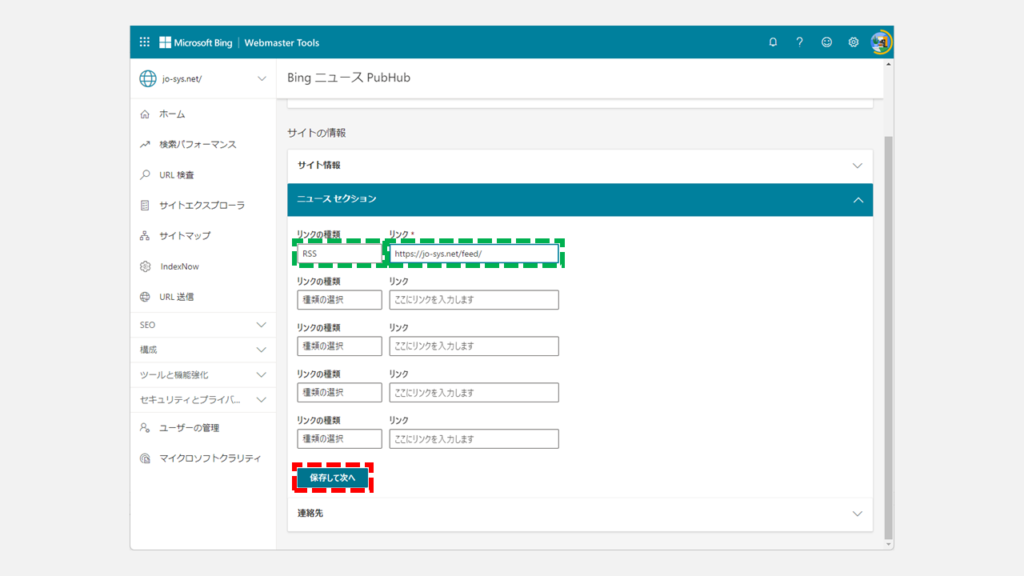Expand the サイト情報 section
The image size is (1024, 576).
pyautogui.click(x=580, y=165)
